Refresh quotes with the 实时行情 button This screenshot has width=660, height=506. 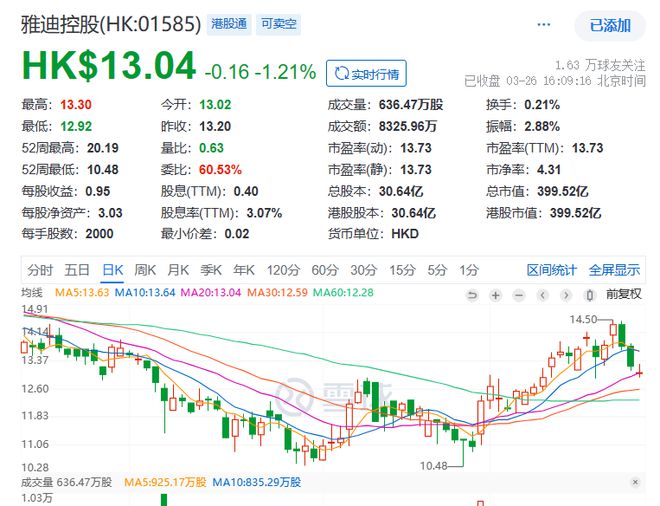click(x=366, y=74)
